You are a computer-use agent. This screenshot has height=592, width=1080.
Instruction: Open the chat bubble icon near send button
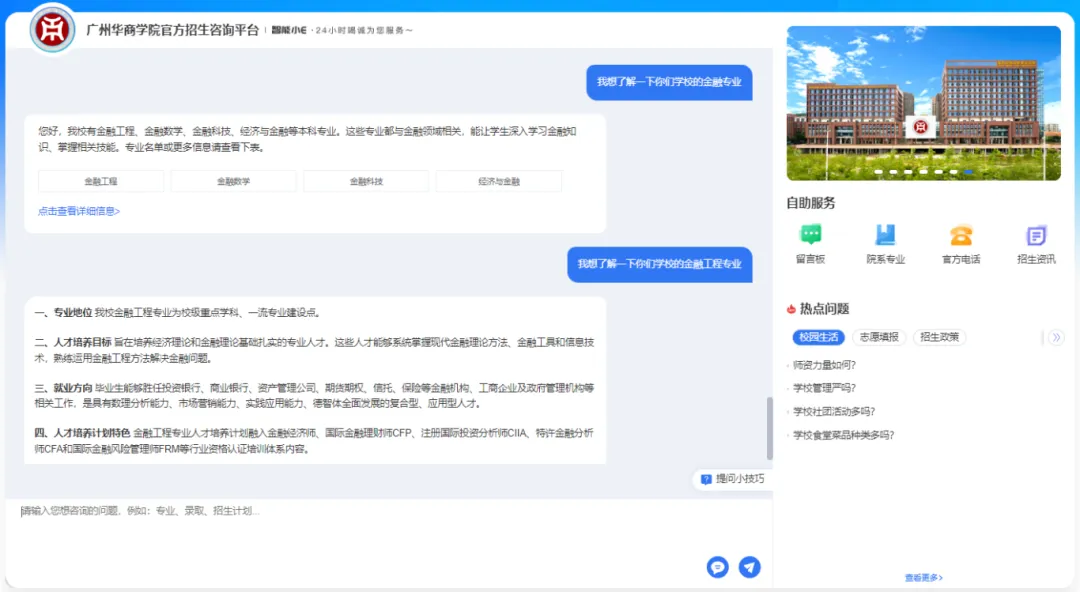coord(717,567)
